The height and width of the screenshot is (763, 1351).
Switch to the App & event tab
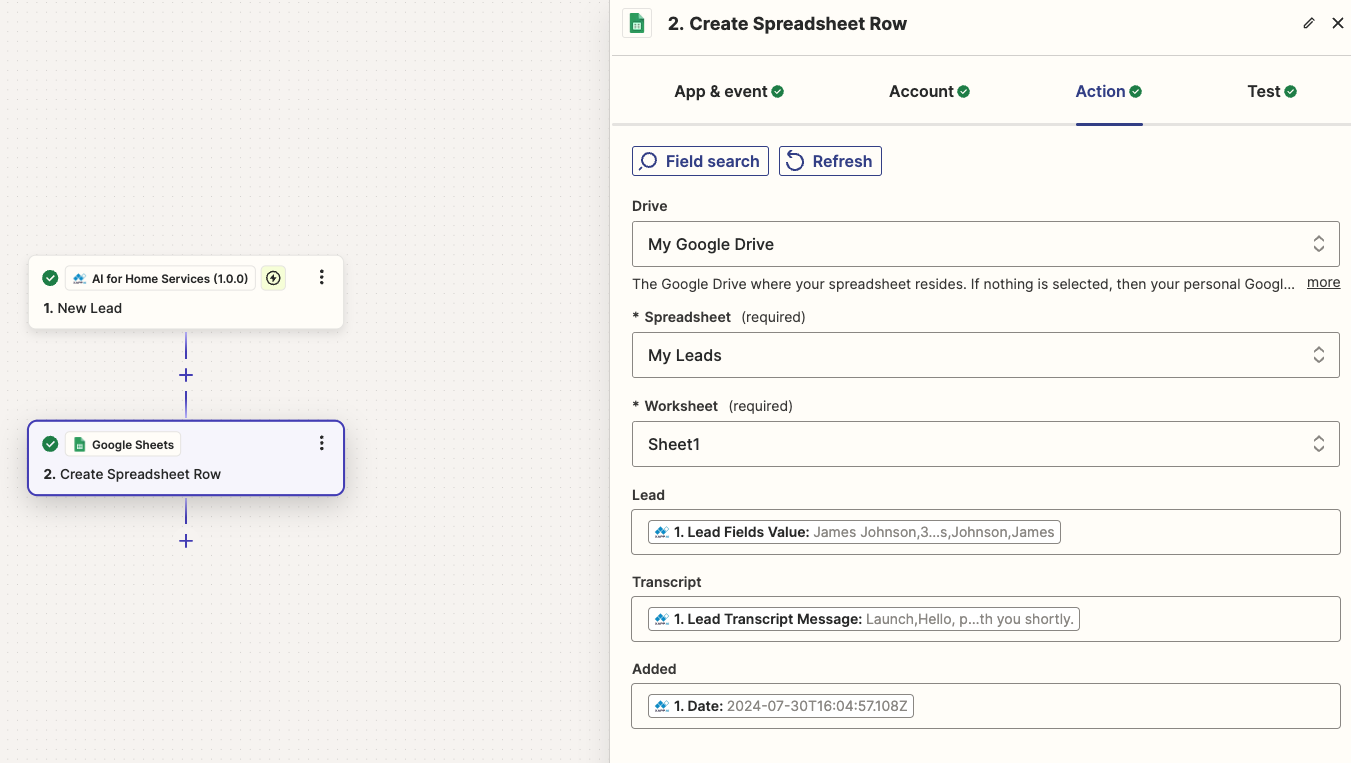[729, 91]
